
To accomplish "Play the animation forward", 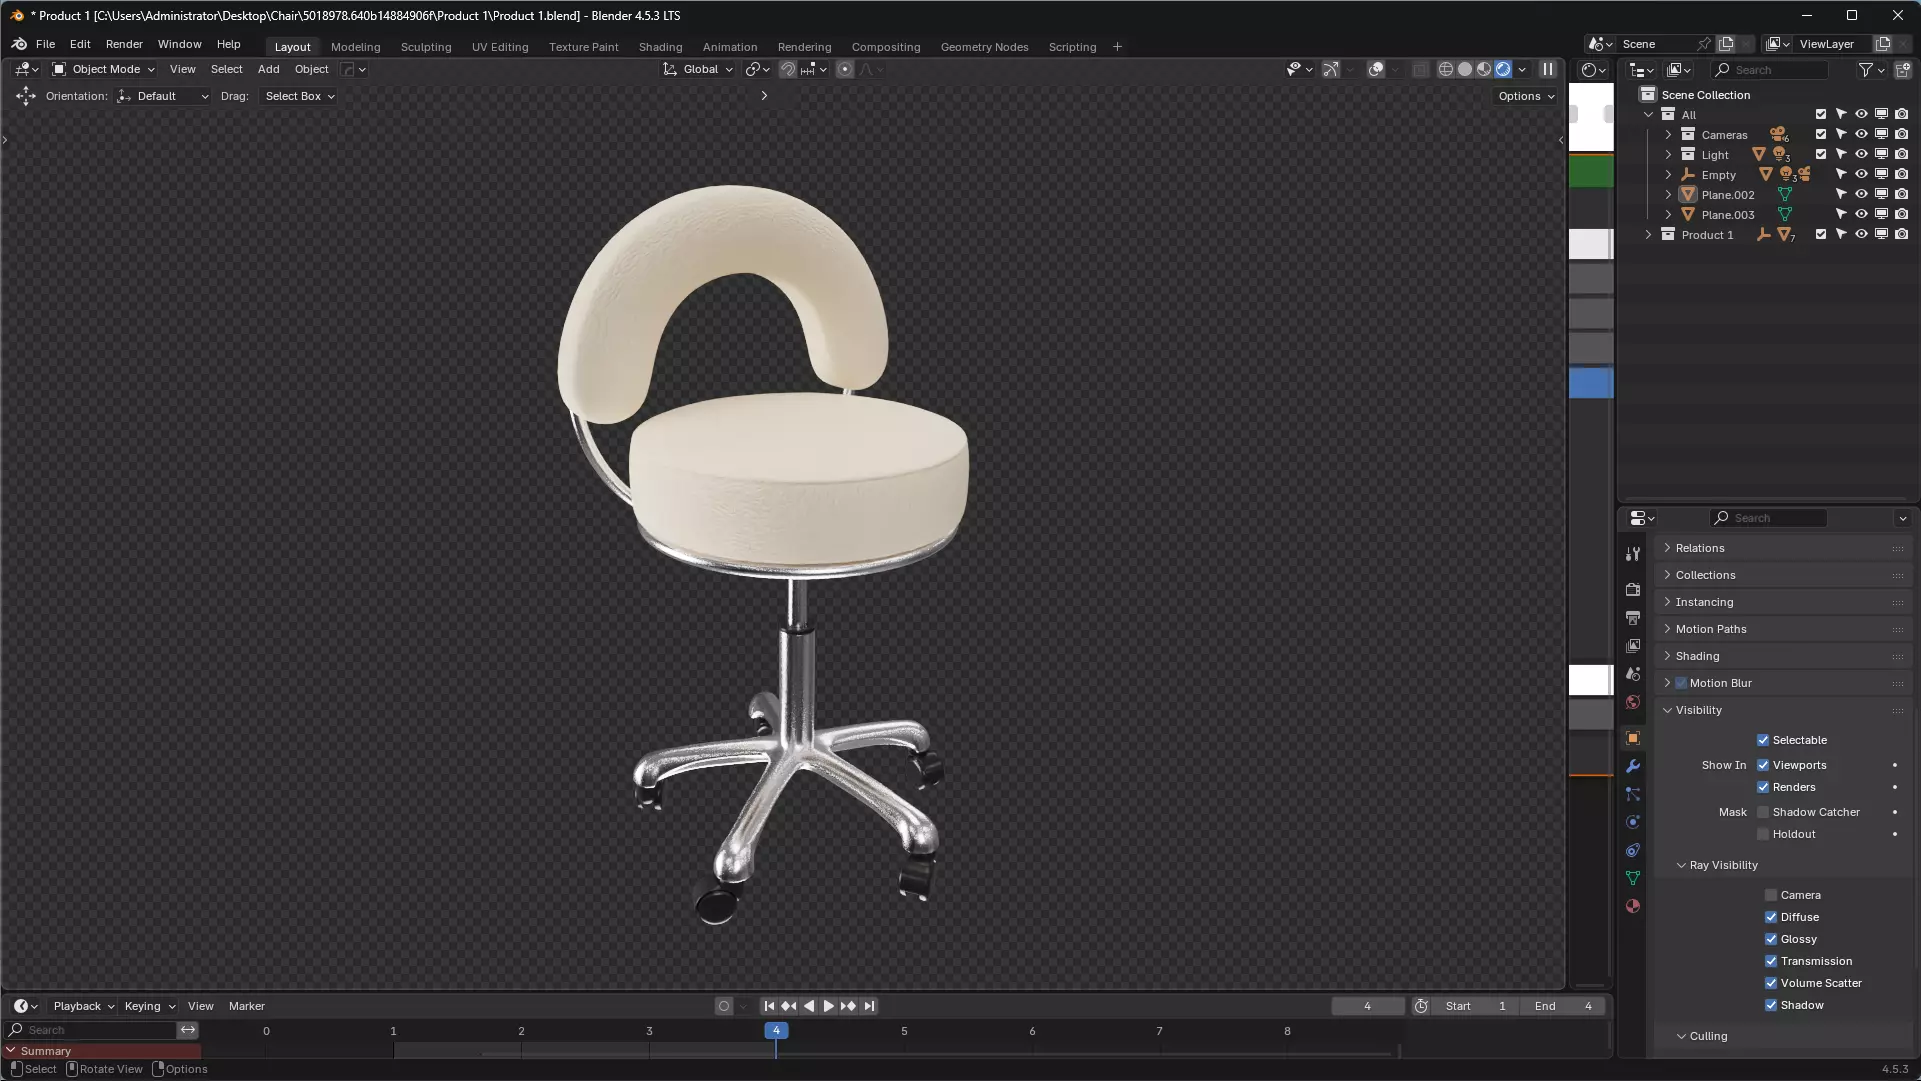I will [829, 1006].
